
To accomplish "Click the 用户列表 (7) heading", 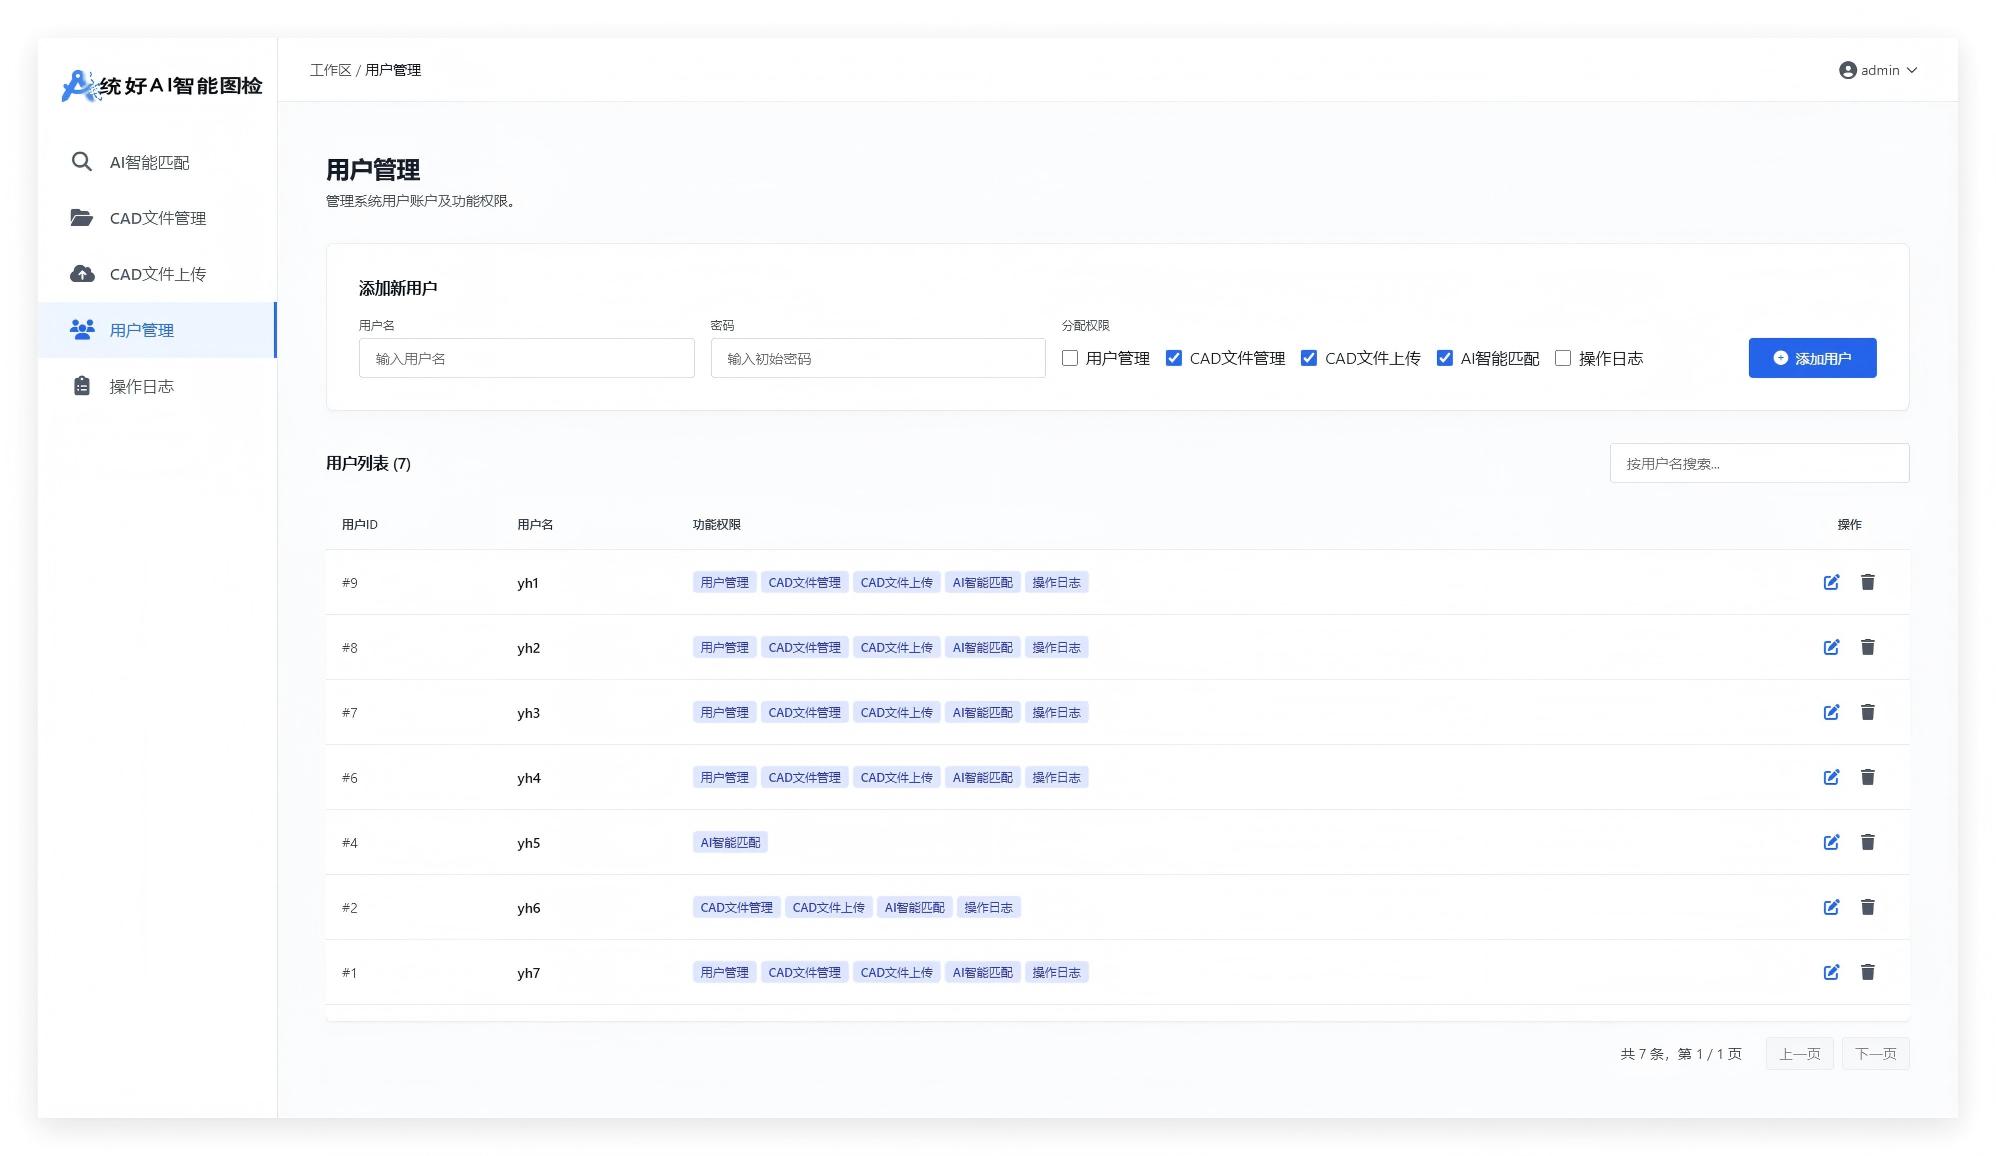I will [x=368, y=463].
